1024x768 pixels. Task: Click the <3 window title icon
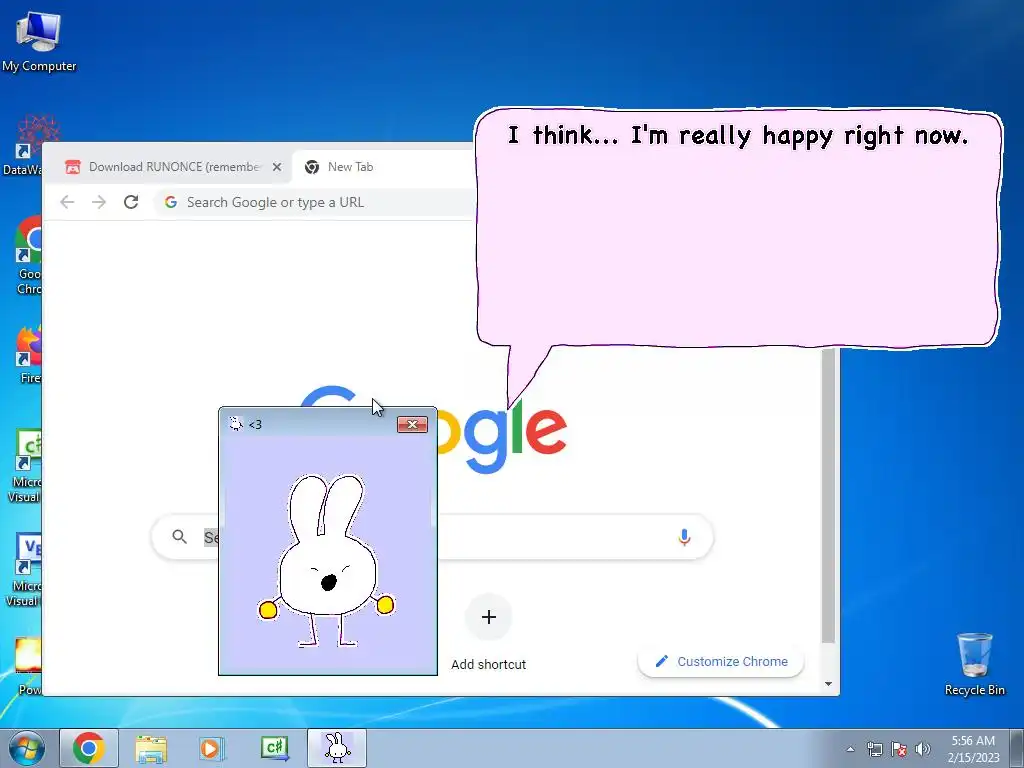pyautogui.click(x=236, y=424)
